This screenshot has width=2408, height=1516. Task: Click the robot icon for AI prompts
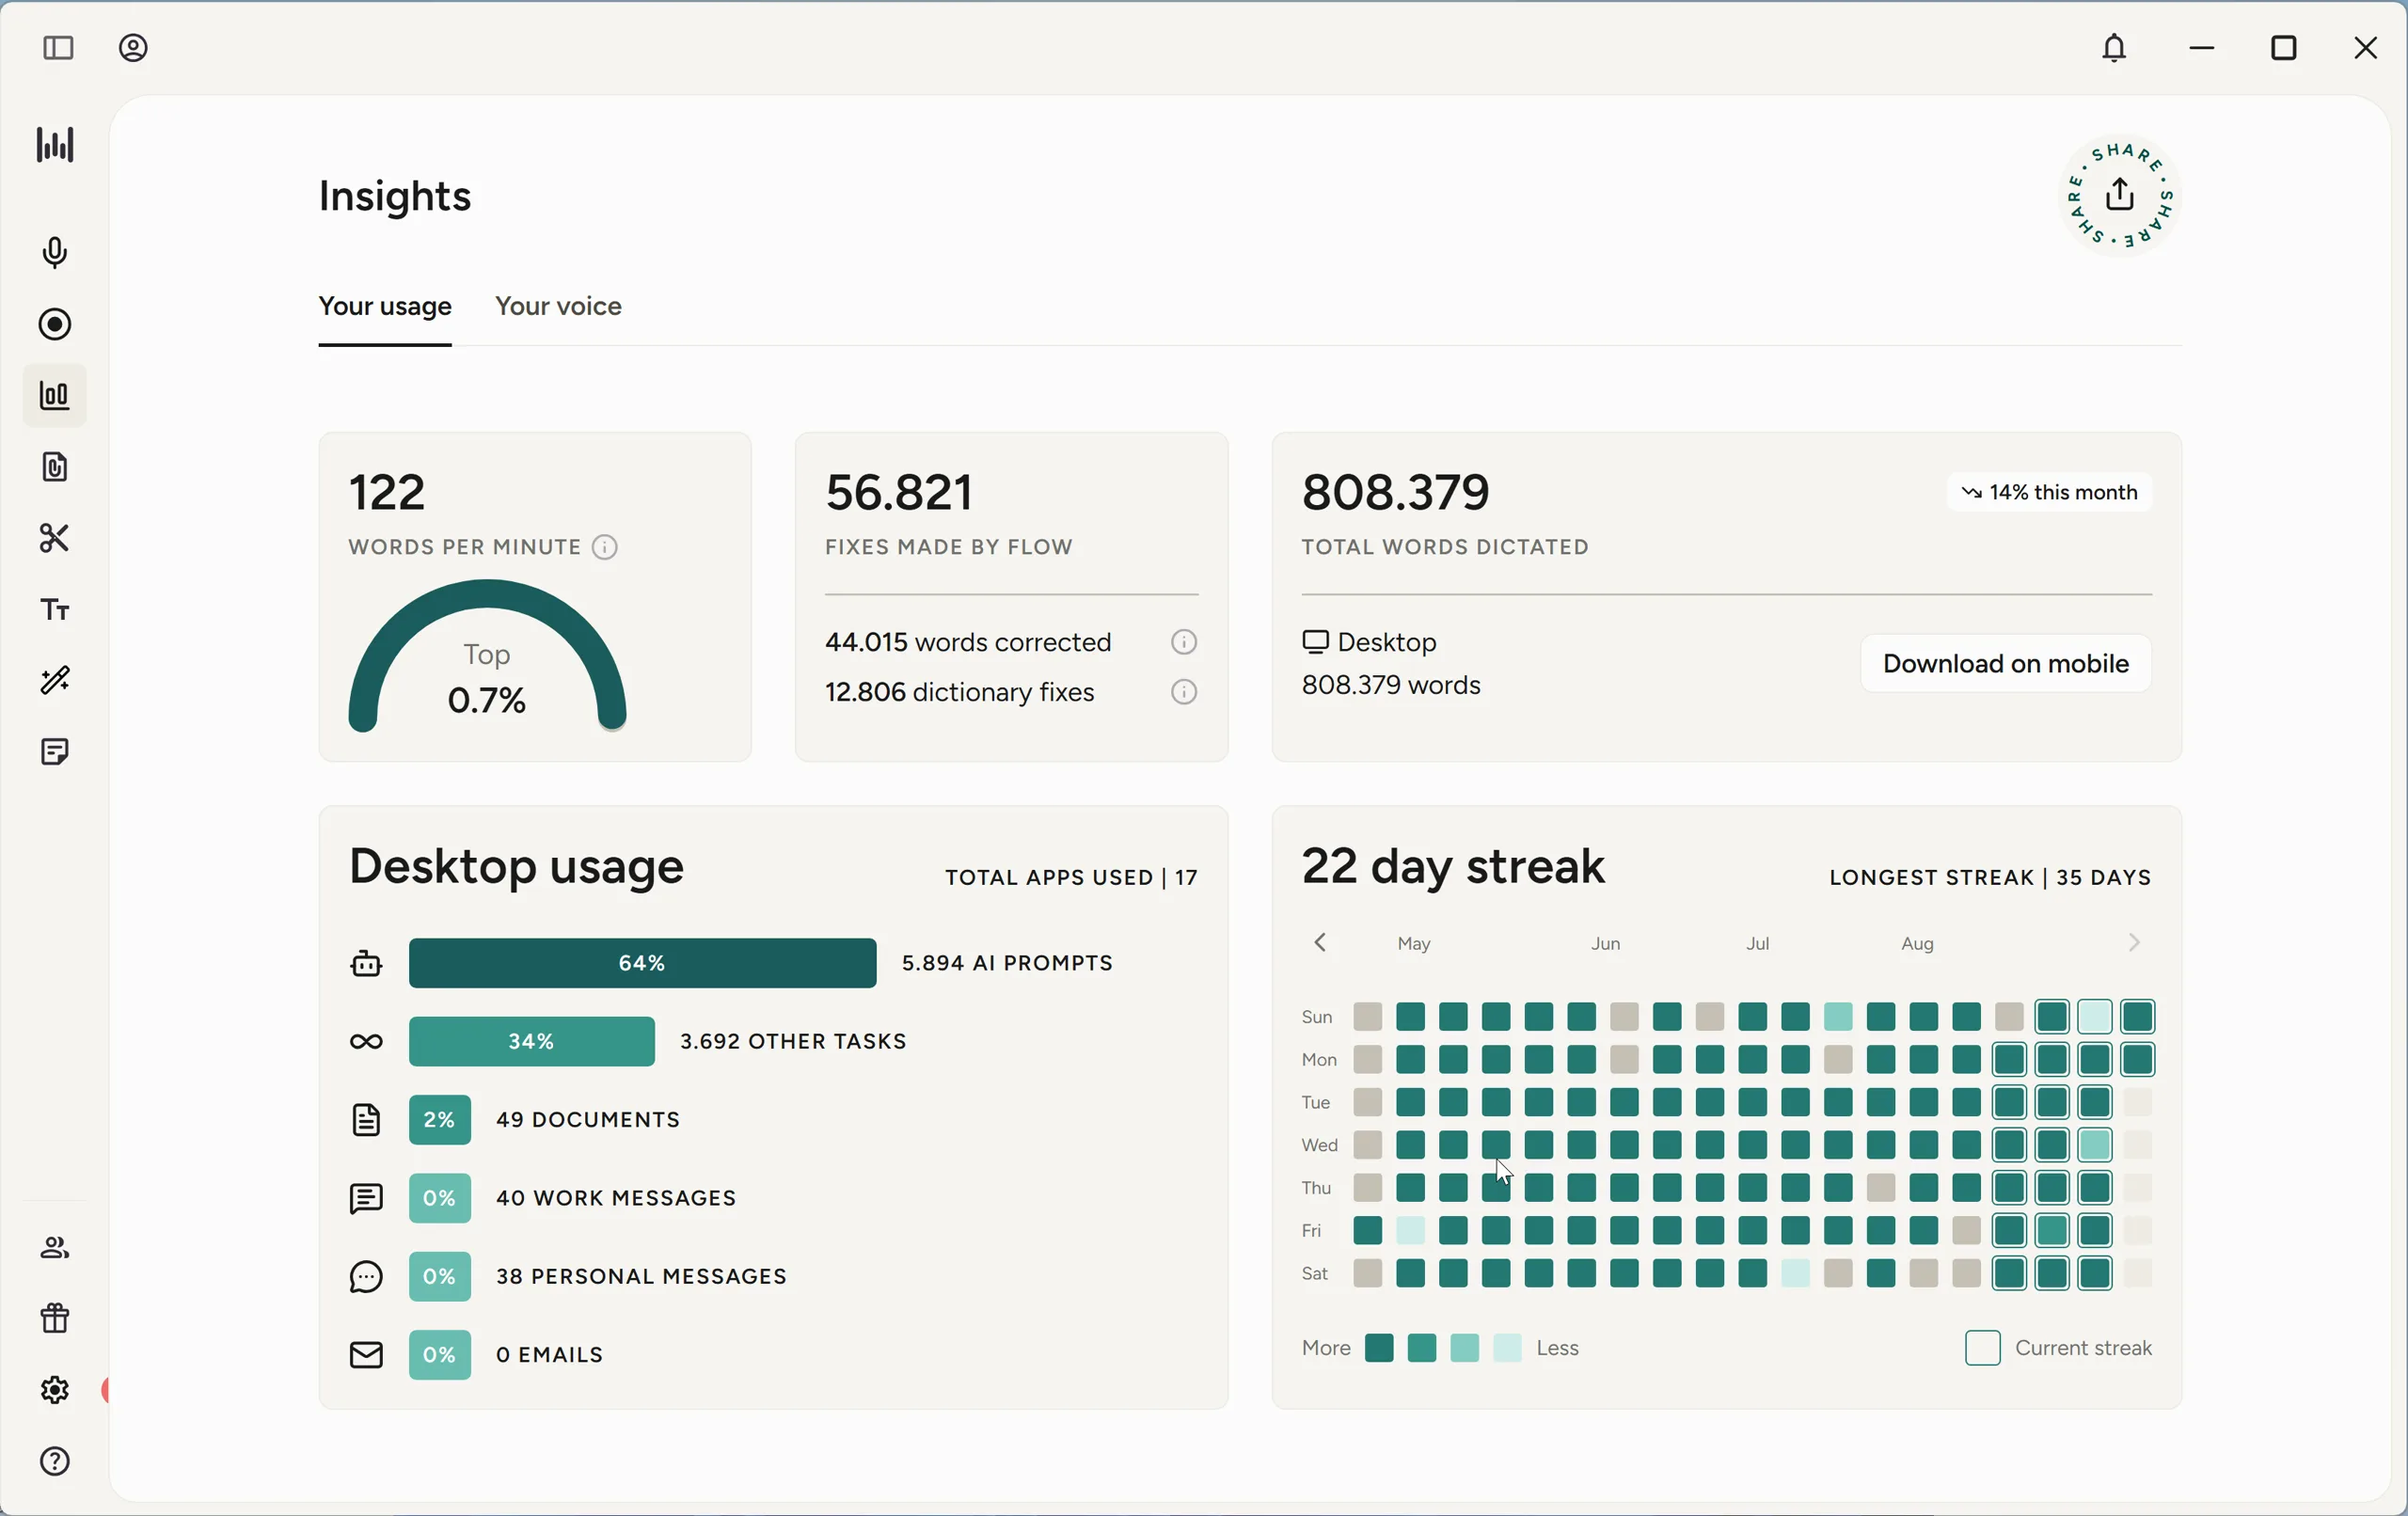point(366,963)
